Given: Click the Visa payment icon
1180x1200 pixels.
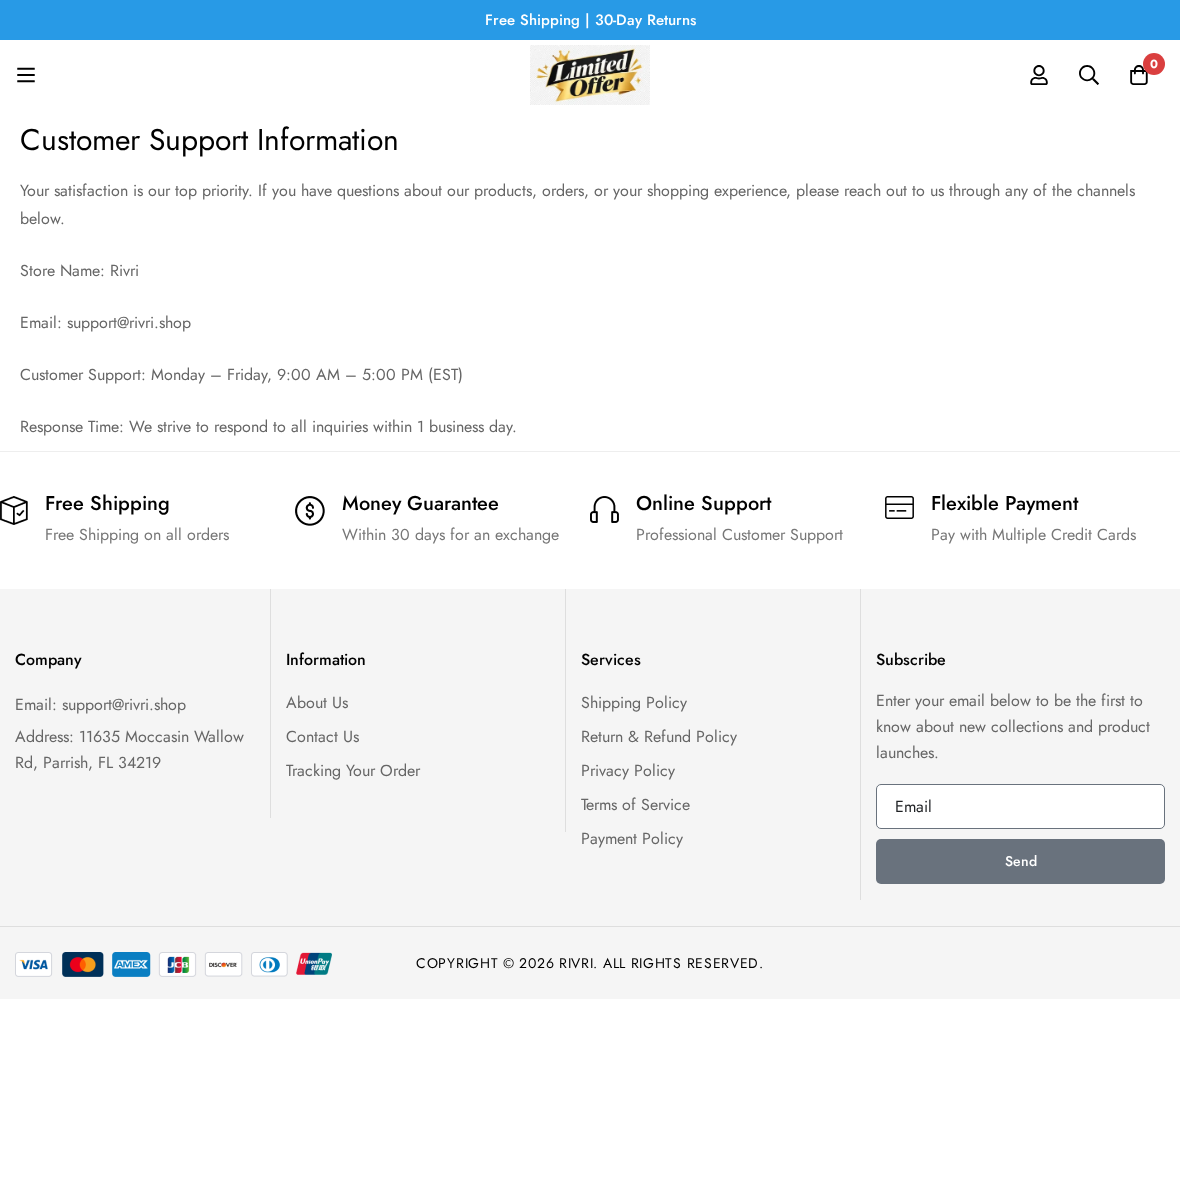Looking at the screenshot, I should coord(34,964).
